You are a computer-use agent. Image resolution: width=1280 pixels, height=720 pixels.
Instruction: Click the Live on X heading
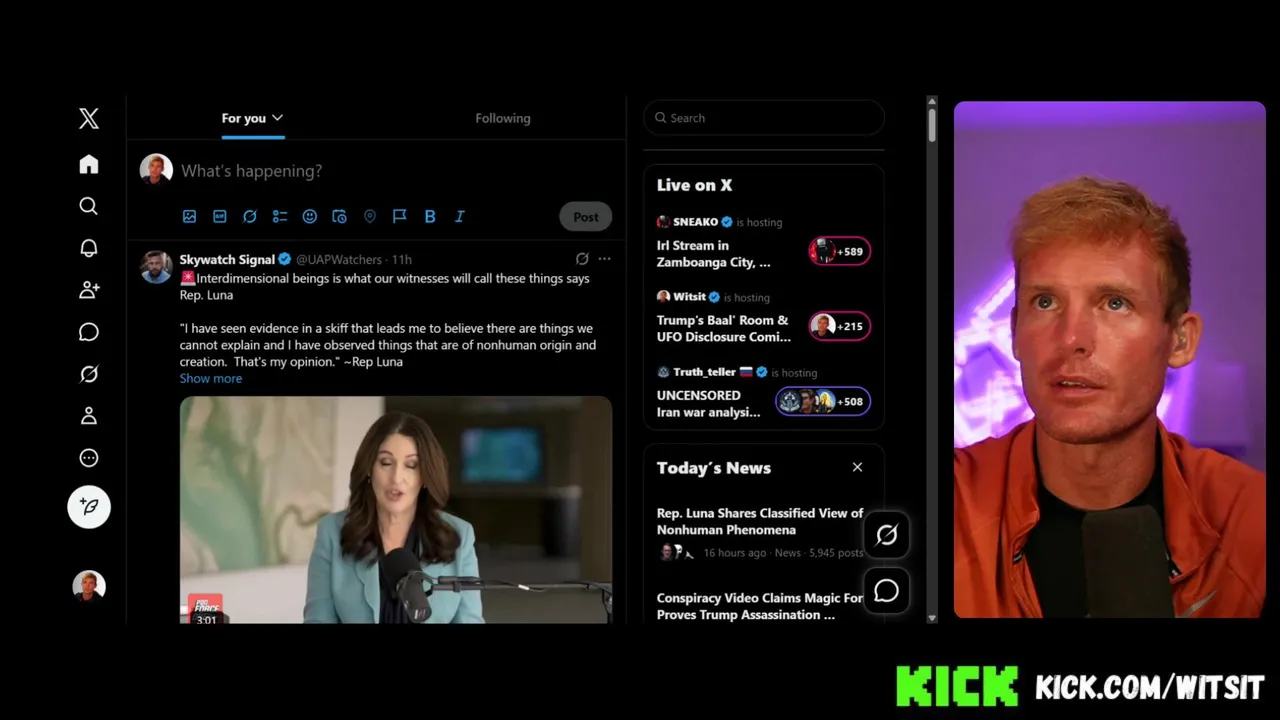(x=694, y=185)
